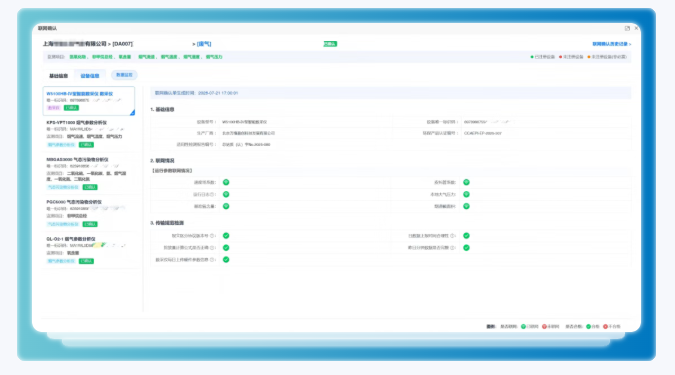Close the 联网确认 dialog
675x375 pixels.
[636, 28]
